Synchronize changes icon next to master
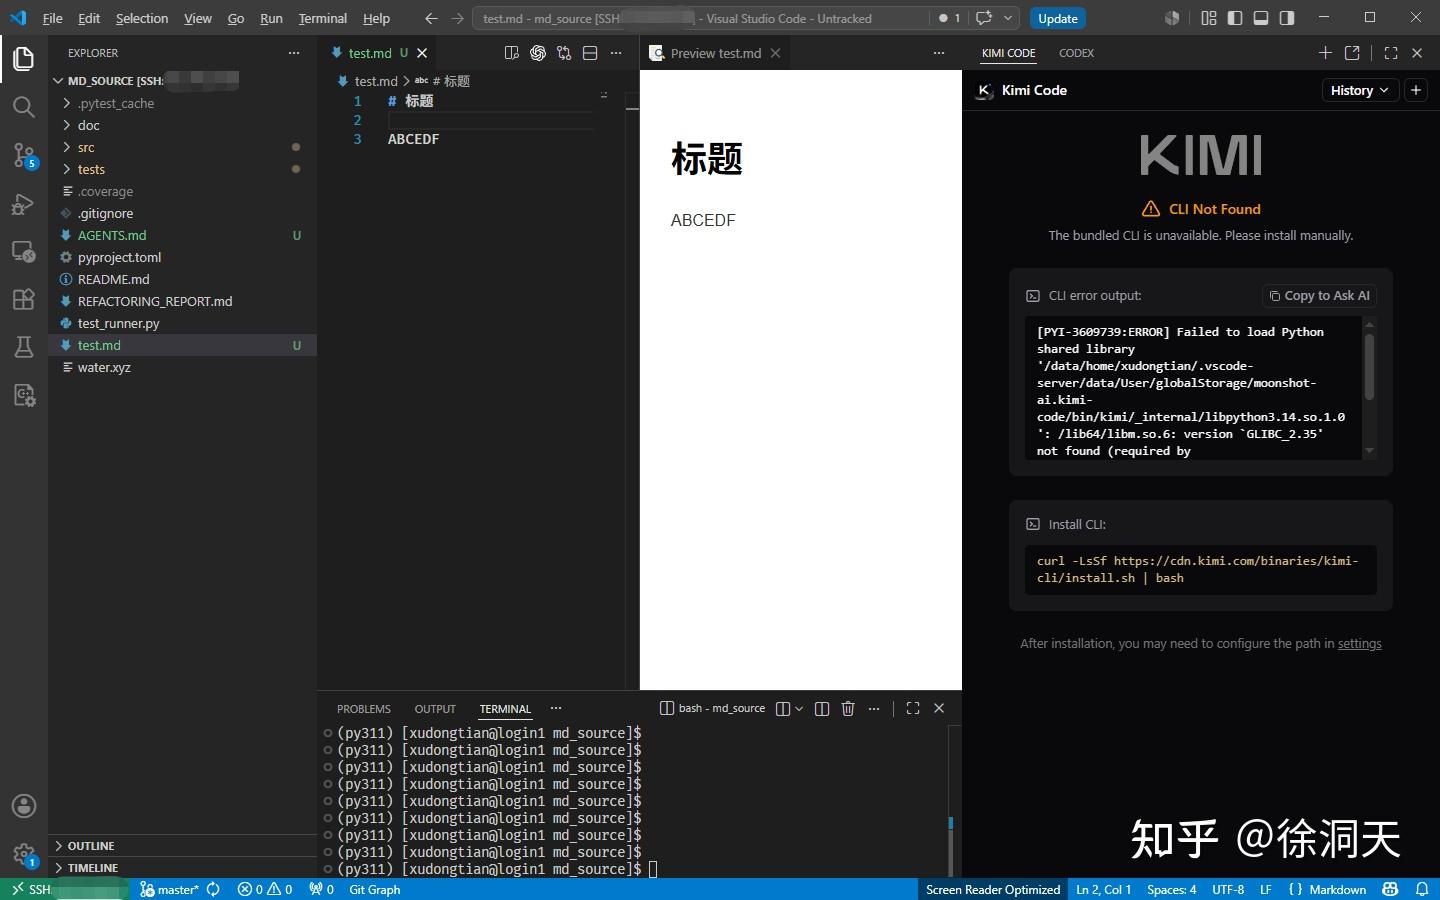This screenshot has width=1440, height=900. pyautogui.click(x=213, y=889)
